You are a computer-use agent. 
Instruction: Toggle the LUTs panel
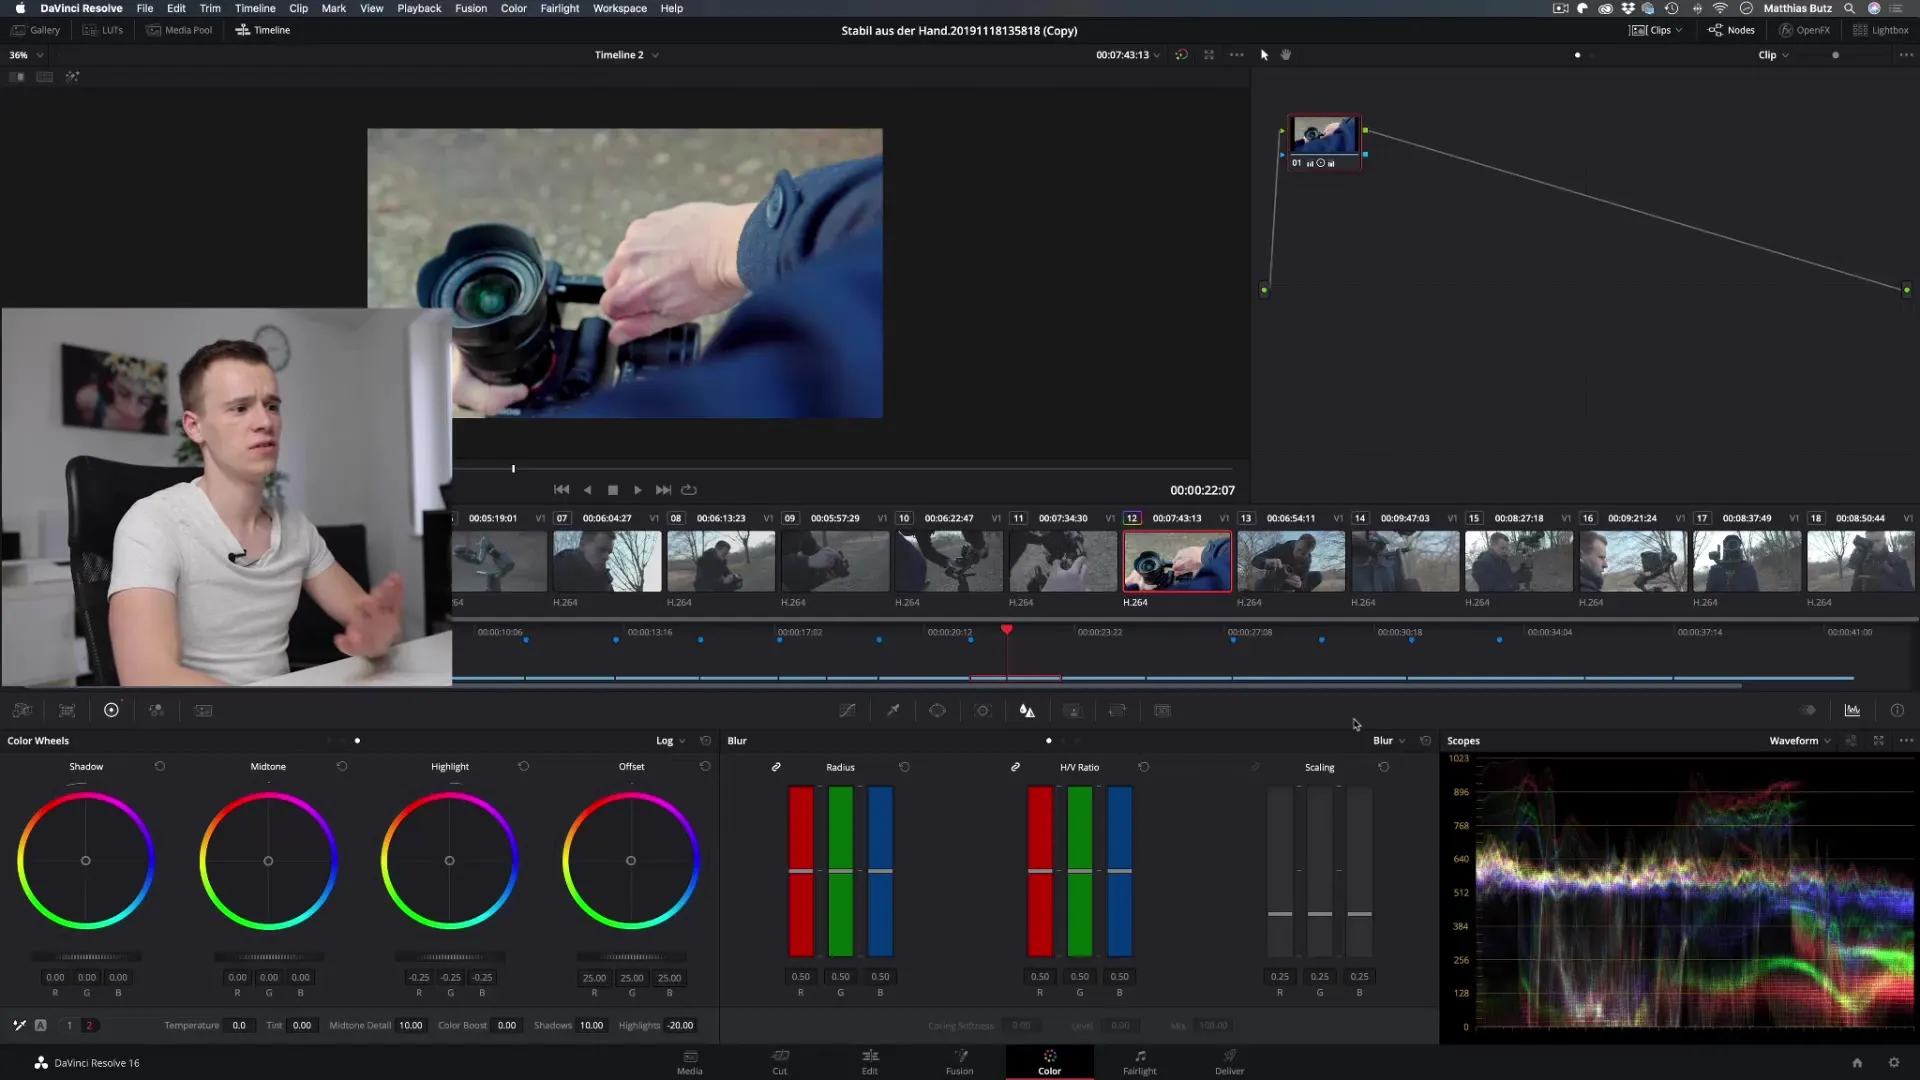pyautogui.click(x=103, y=30)
